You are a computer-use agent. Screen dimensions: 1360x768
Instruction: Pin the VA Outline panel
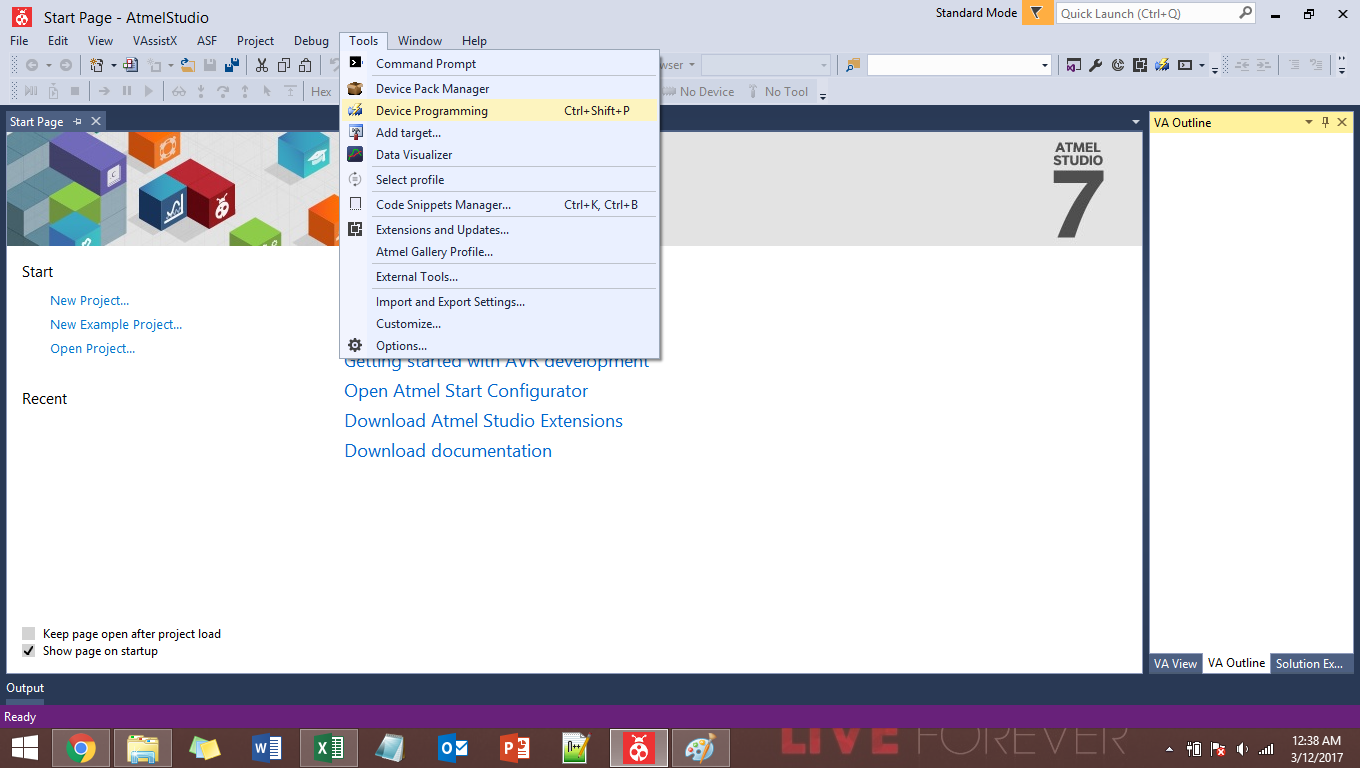[x=1326, y=122]
